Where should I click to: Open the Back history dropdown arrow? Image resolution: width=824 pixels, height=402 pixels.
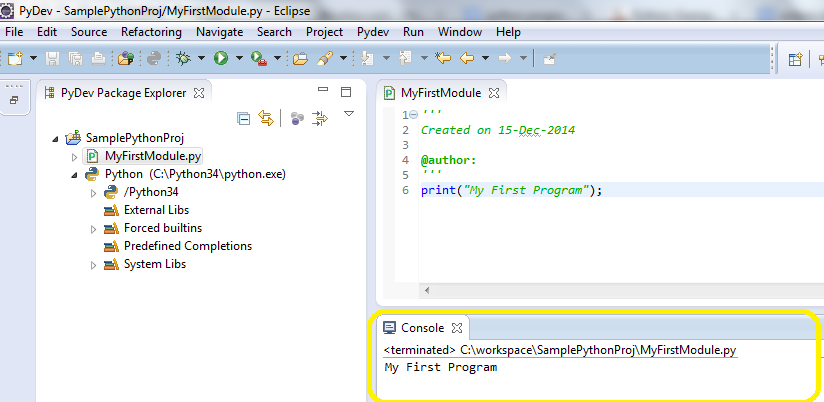click(x=485, y=58)
